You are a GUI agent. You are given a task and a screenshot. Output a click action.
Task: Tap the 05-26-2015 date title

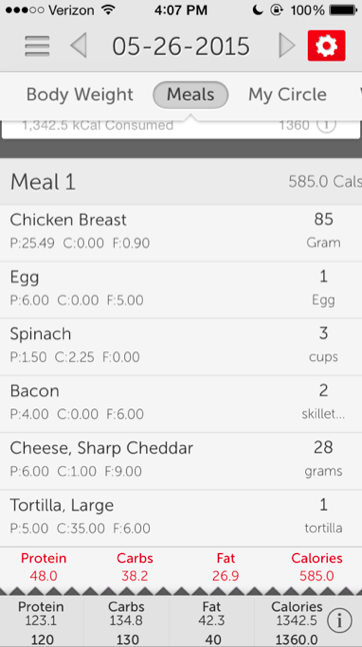(181, 46)
